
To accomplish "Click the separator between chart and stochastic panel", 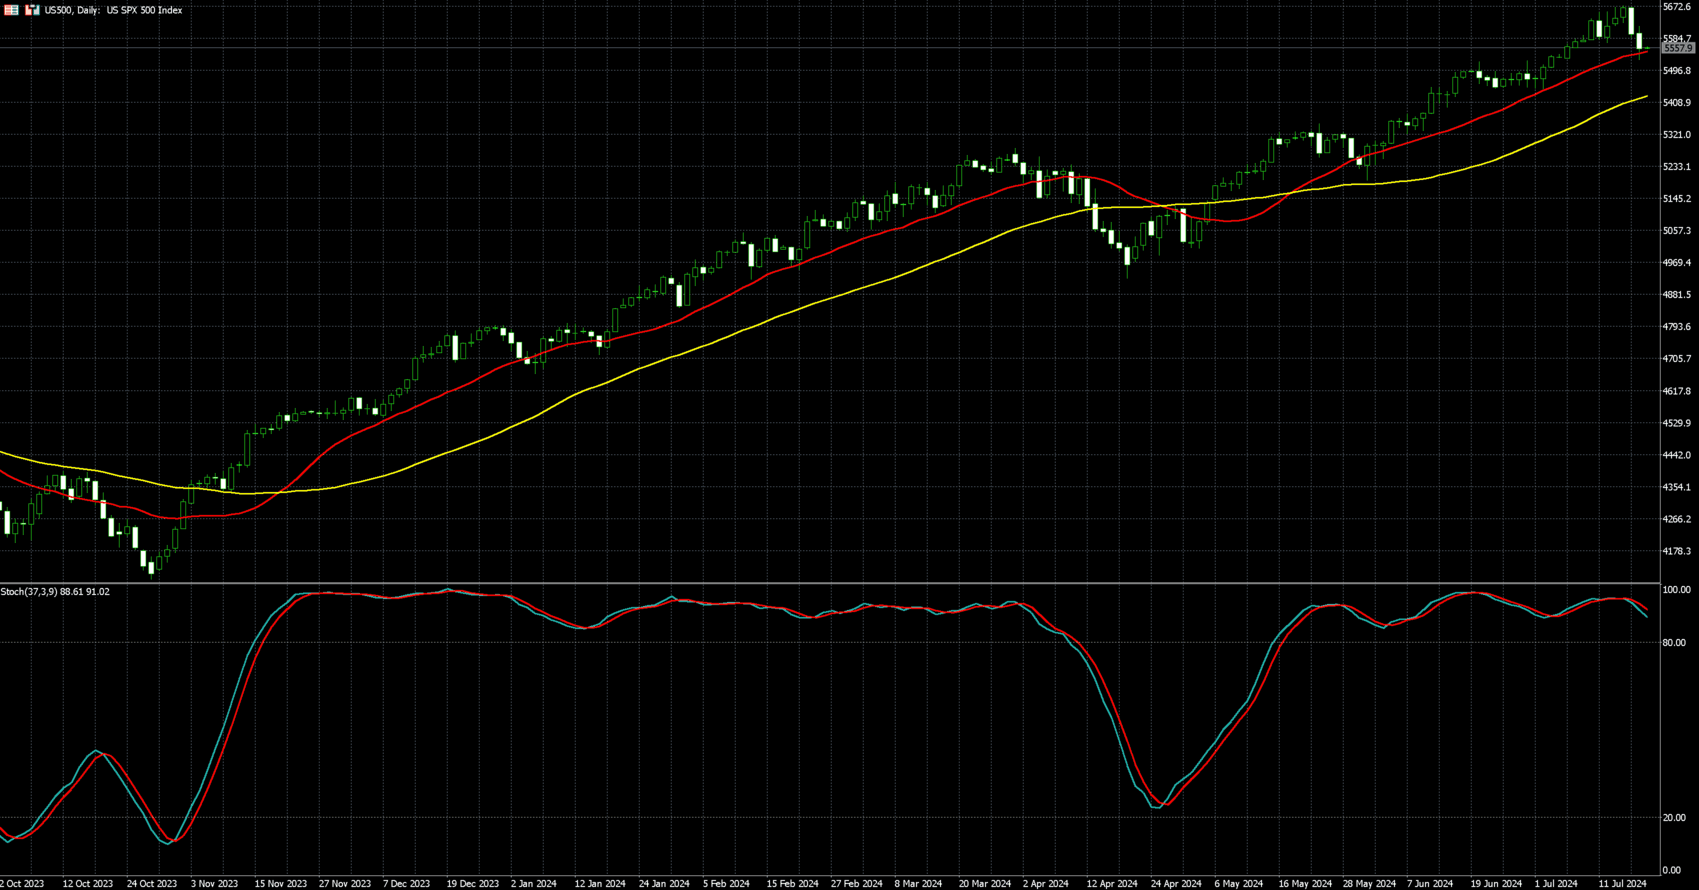I will tap(830, 583).
